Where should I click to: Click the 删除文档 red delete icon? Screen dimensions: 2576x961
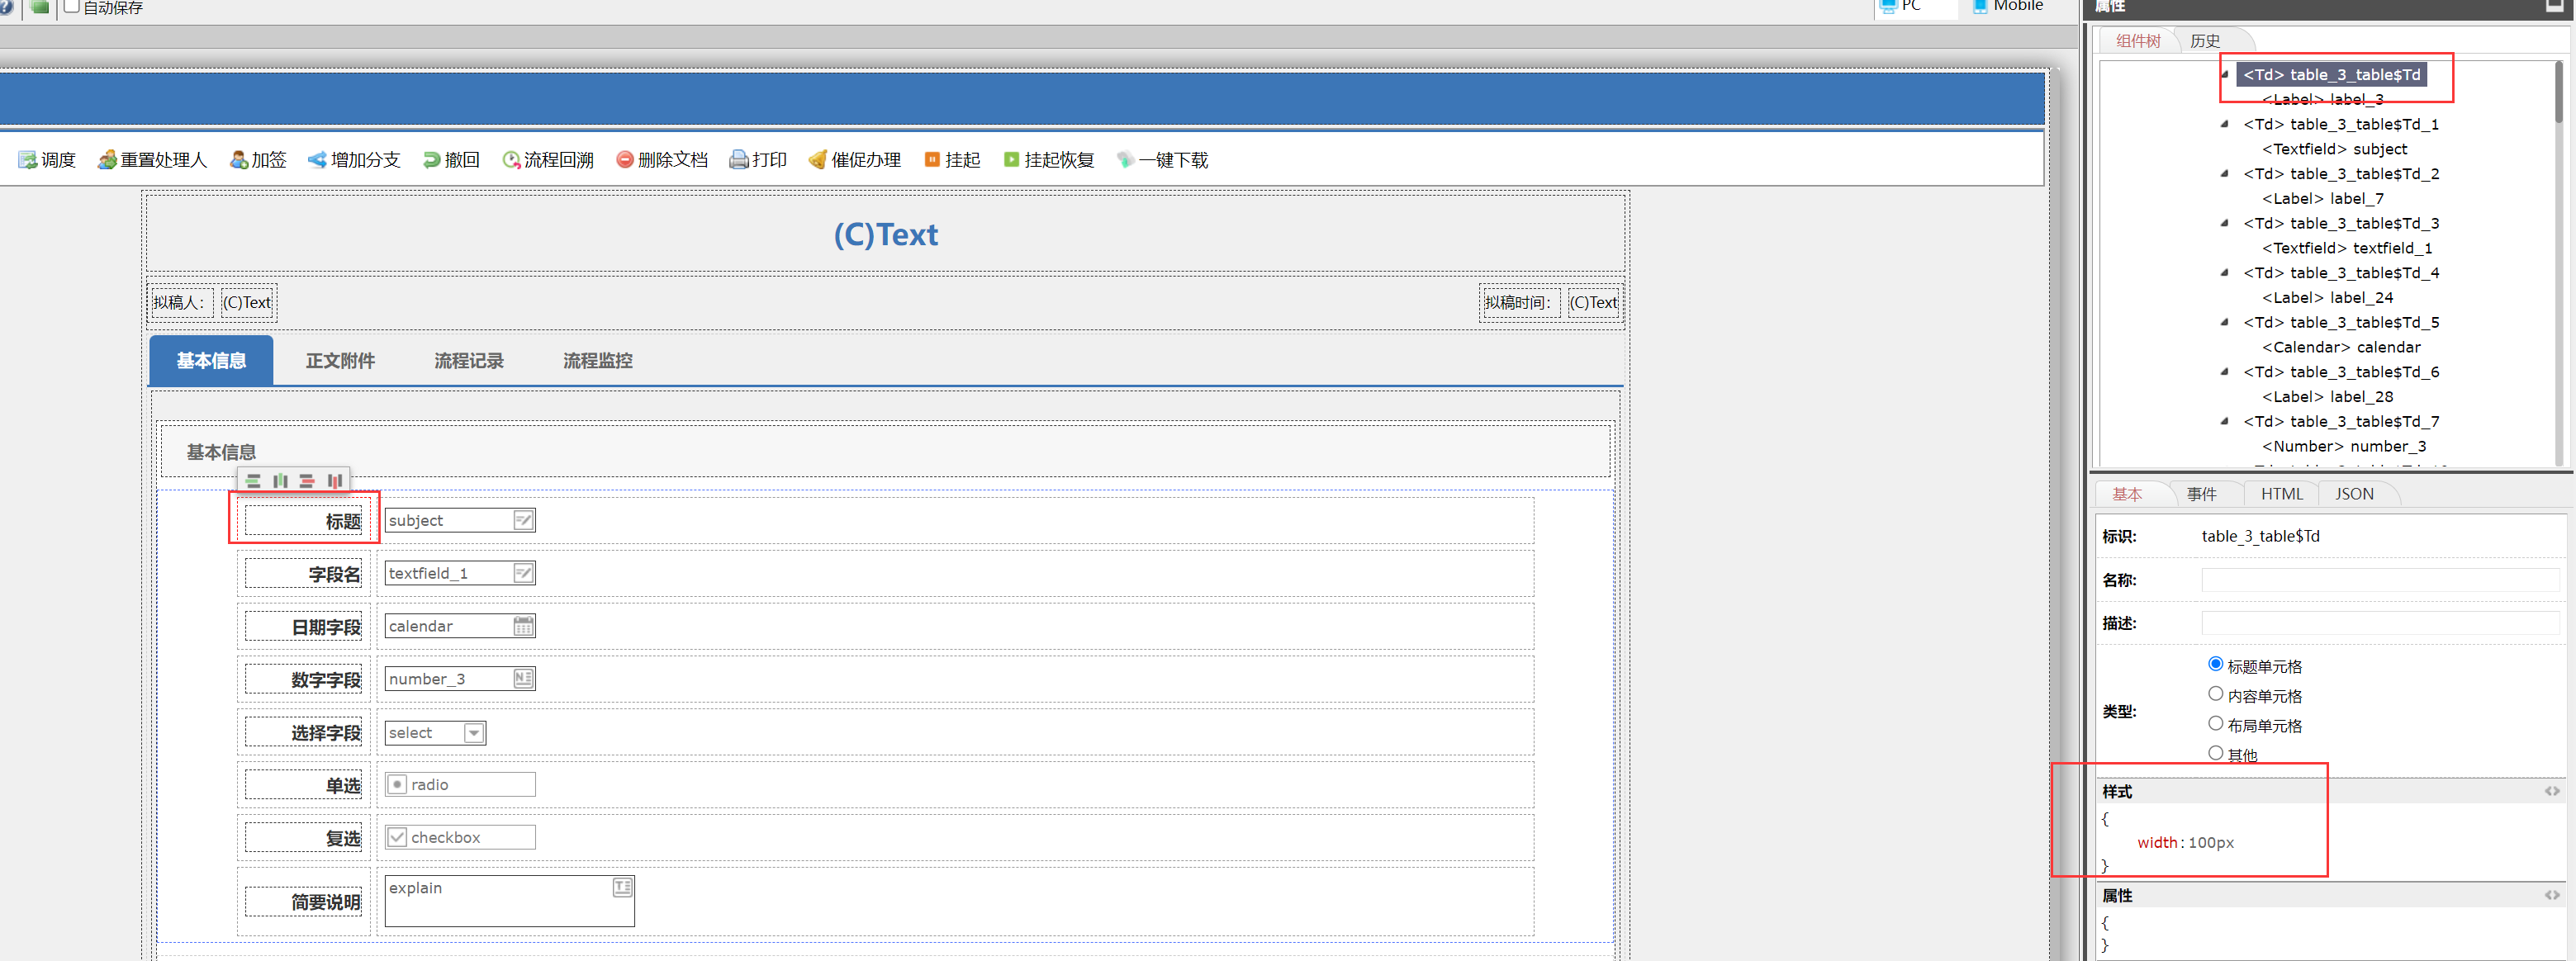(x=624, y=160)
